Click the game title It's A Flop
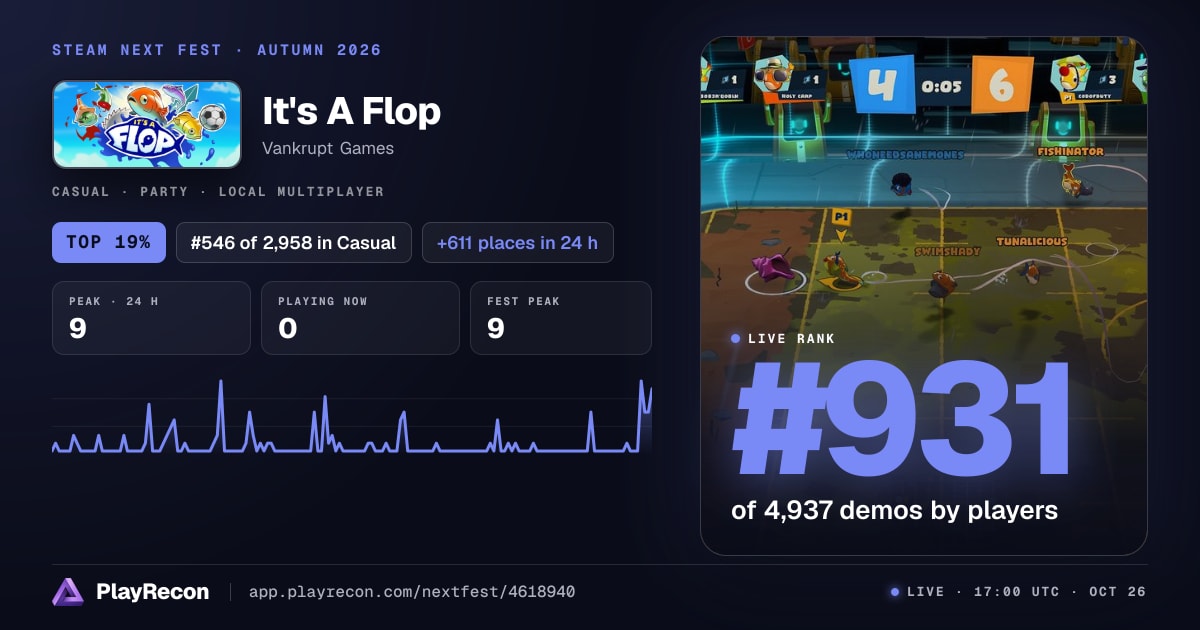Viewport: 1200px width, 630px height. tap(351, 111)
